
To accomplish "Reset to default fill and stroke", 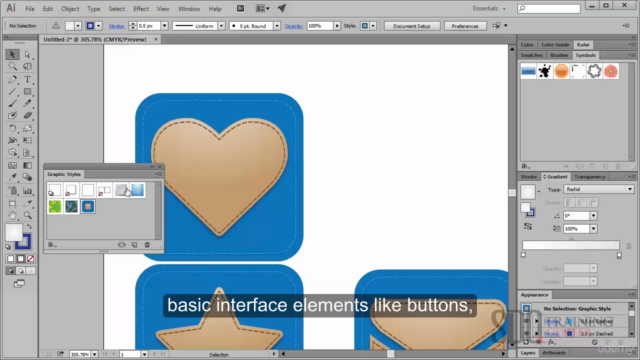I will coord(8,247).
